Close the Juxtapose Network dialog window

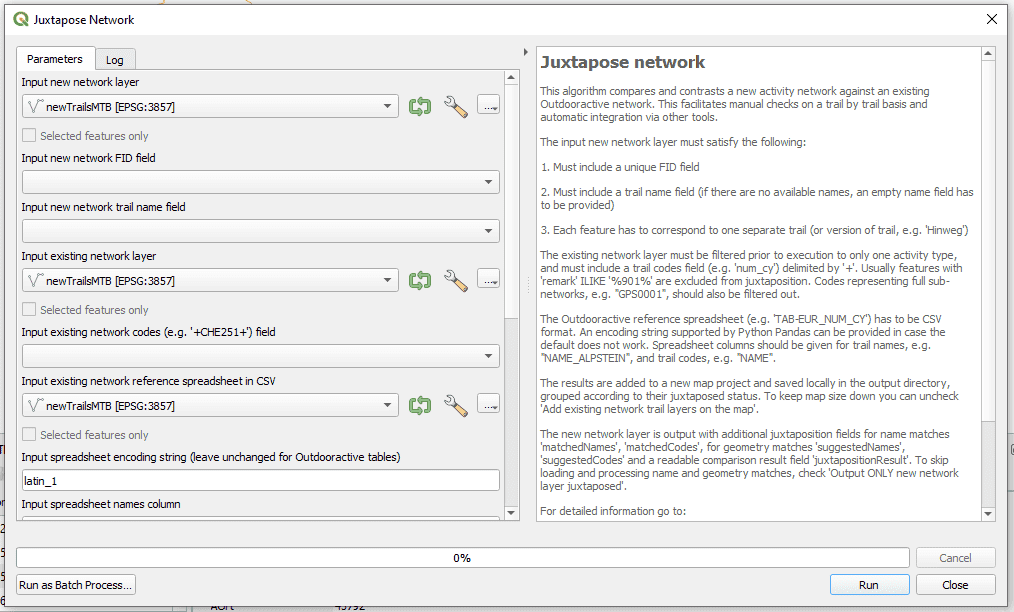[x=991, y=19]
